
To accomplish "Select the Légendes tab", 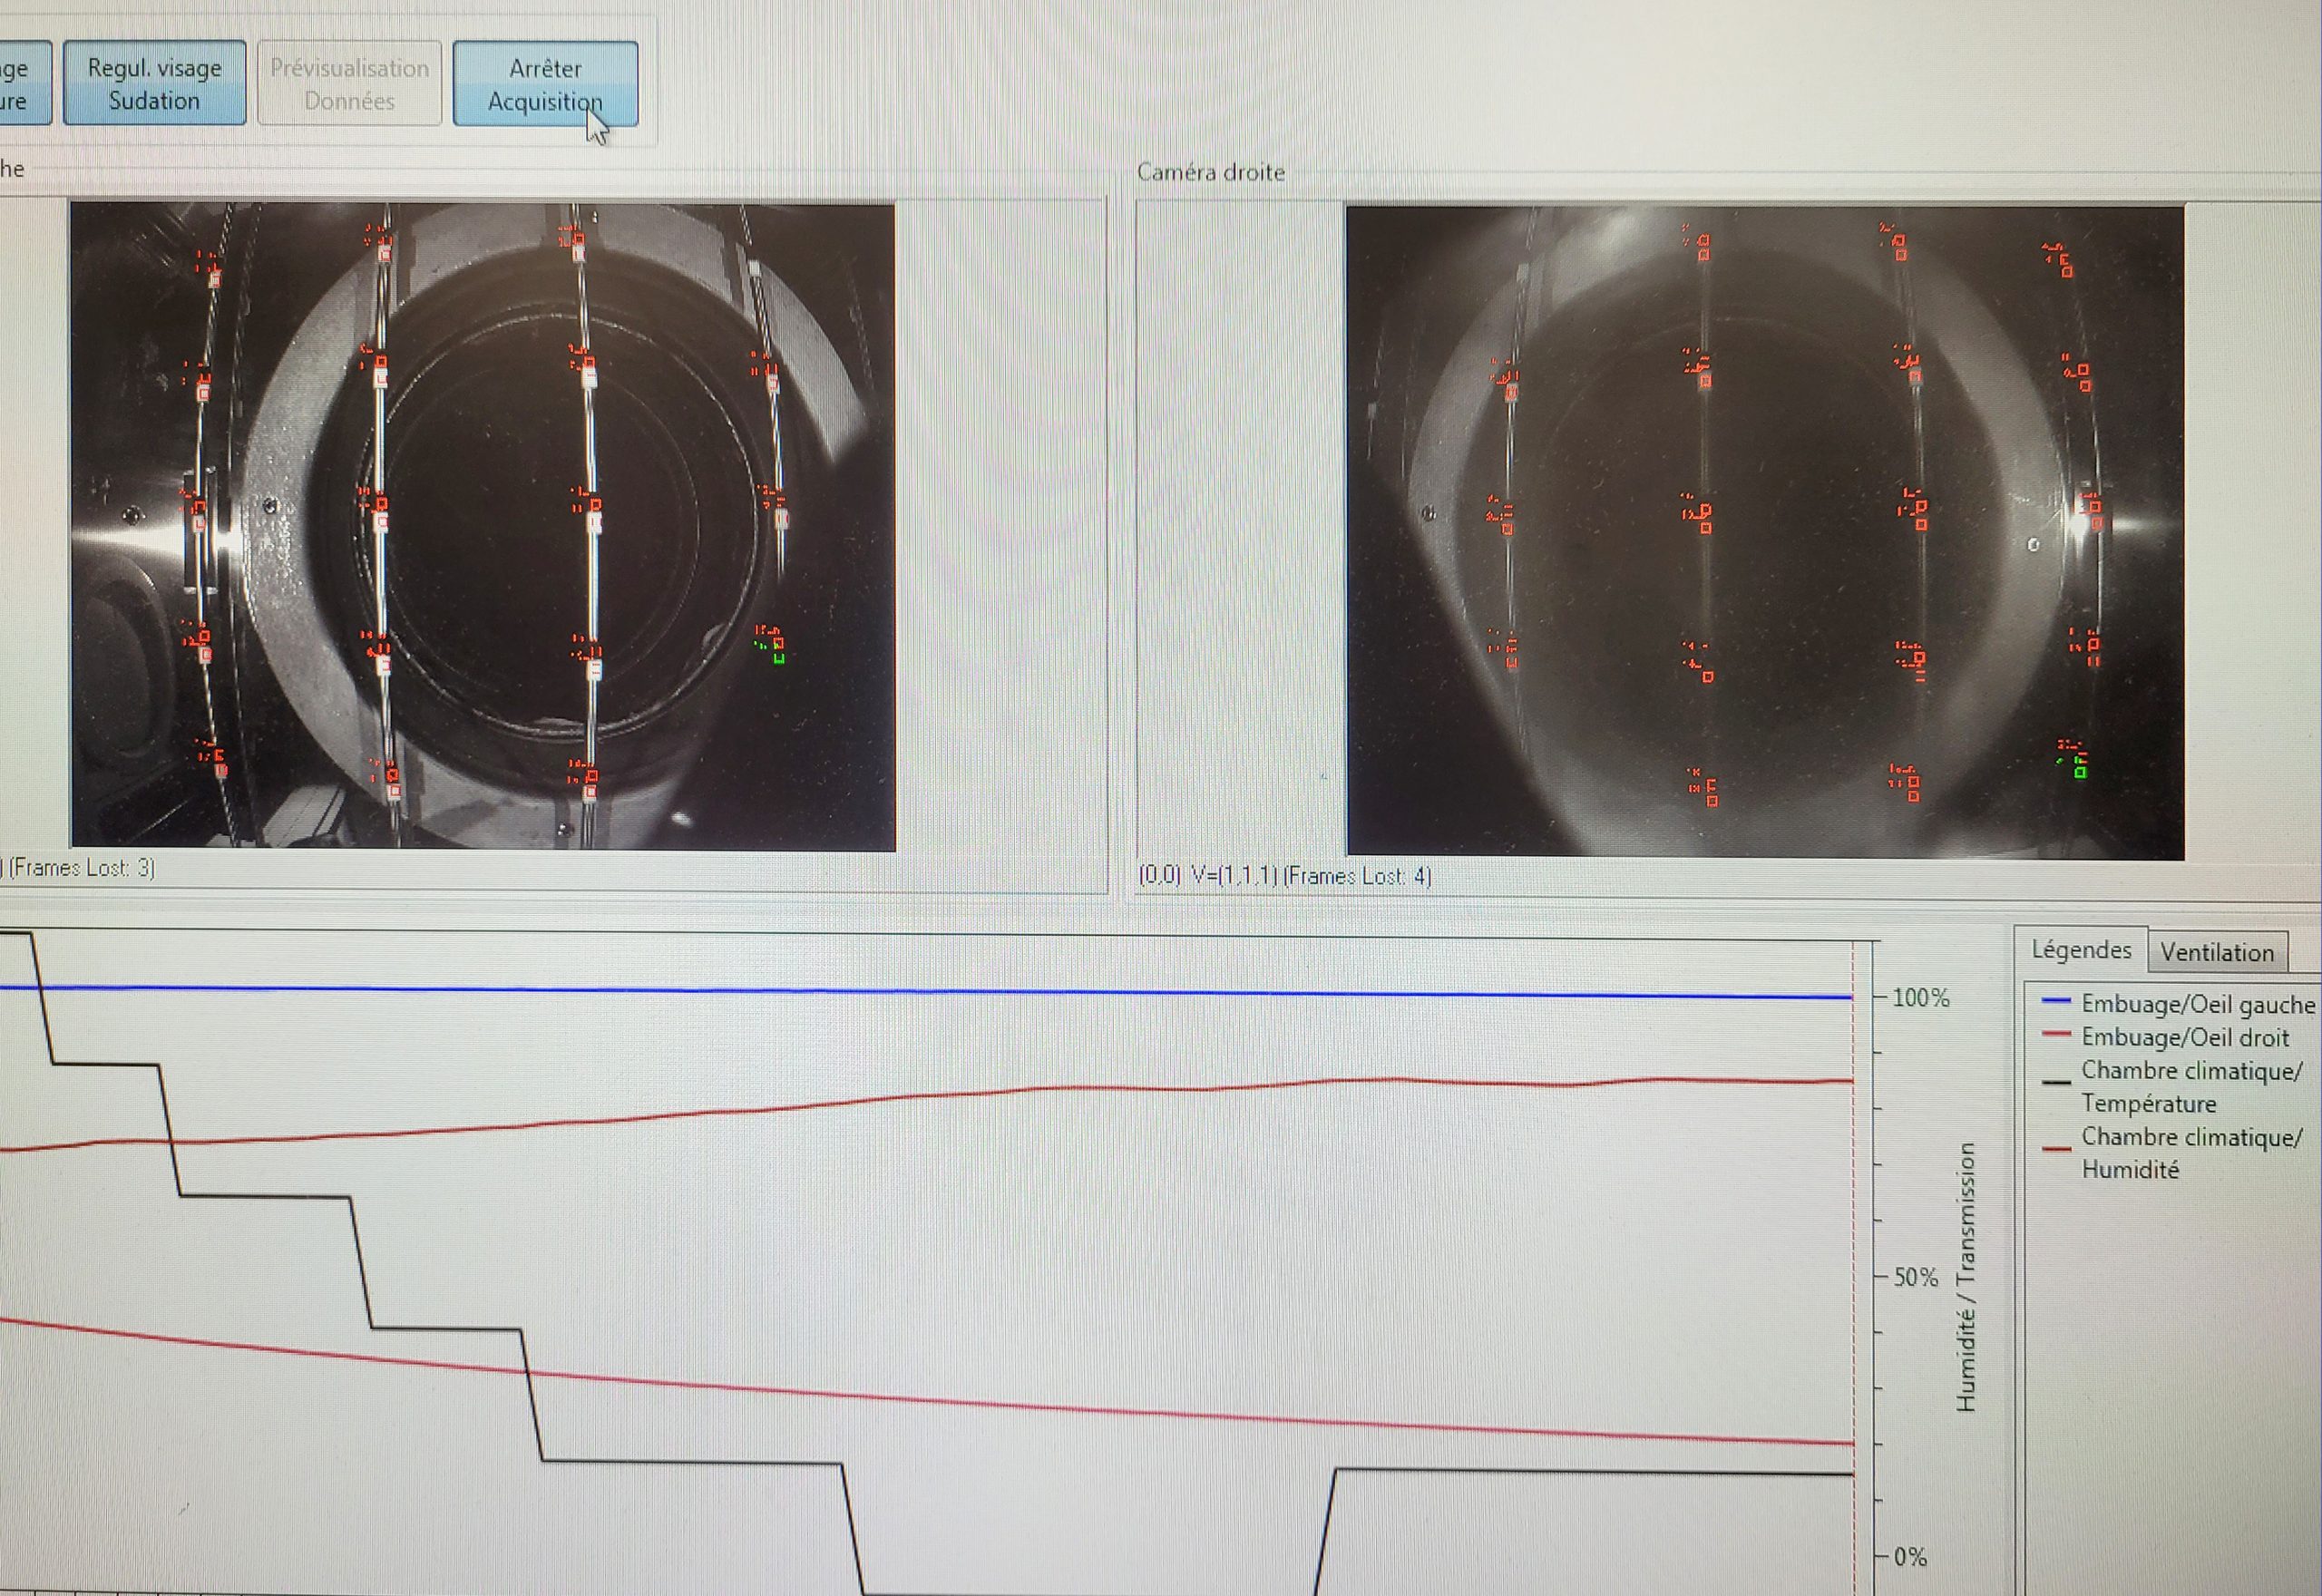I will point(2080,949).
